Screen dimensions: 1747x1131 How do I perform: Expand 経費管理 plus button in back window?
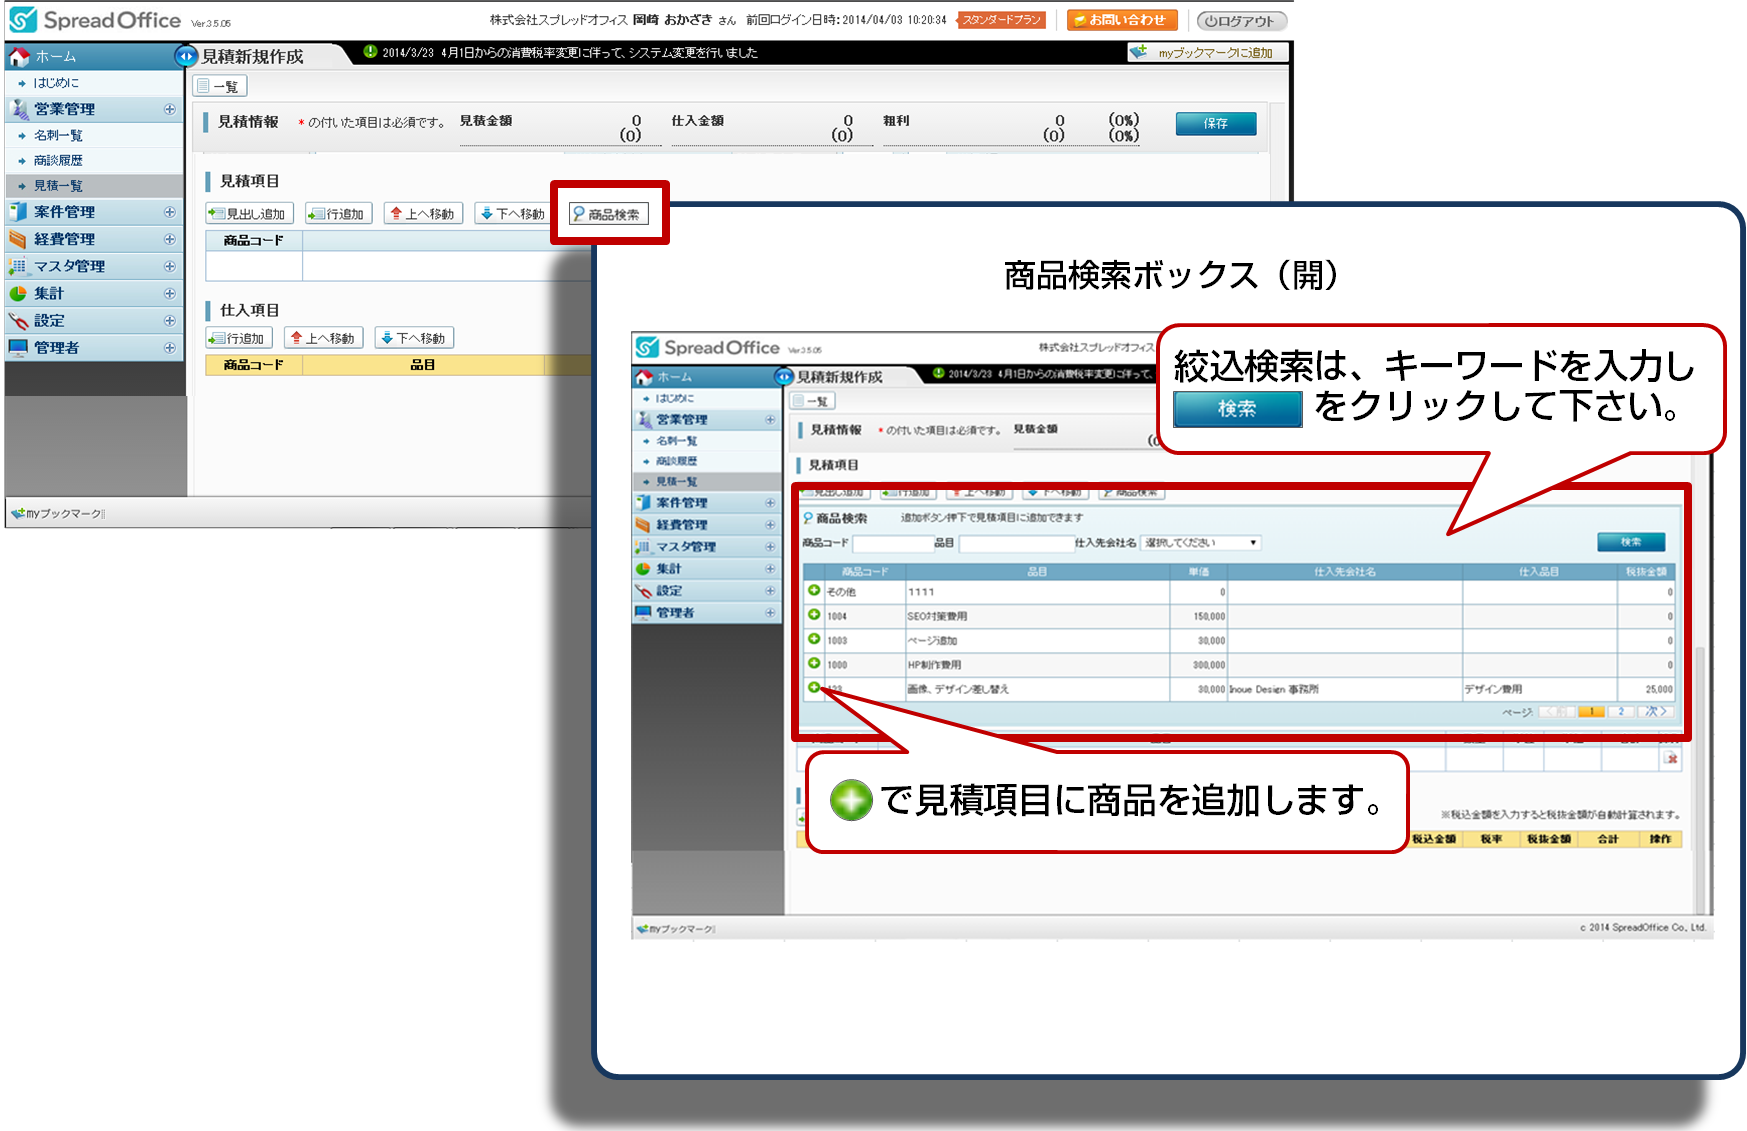[x=169, y=239]
